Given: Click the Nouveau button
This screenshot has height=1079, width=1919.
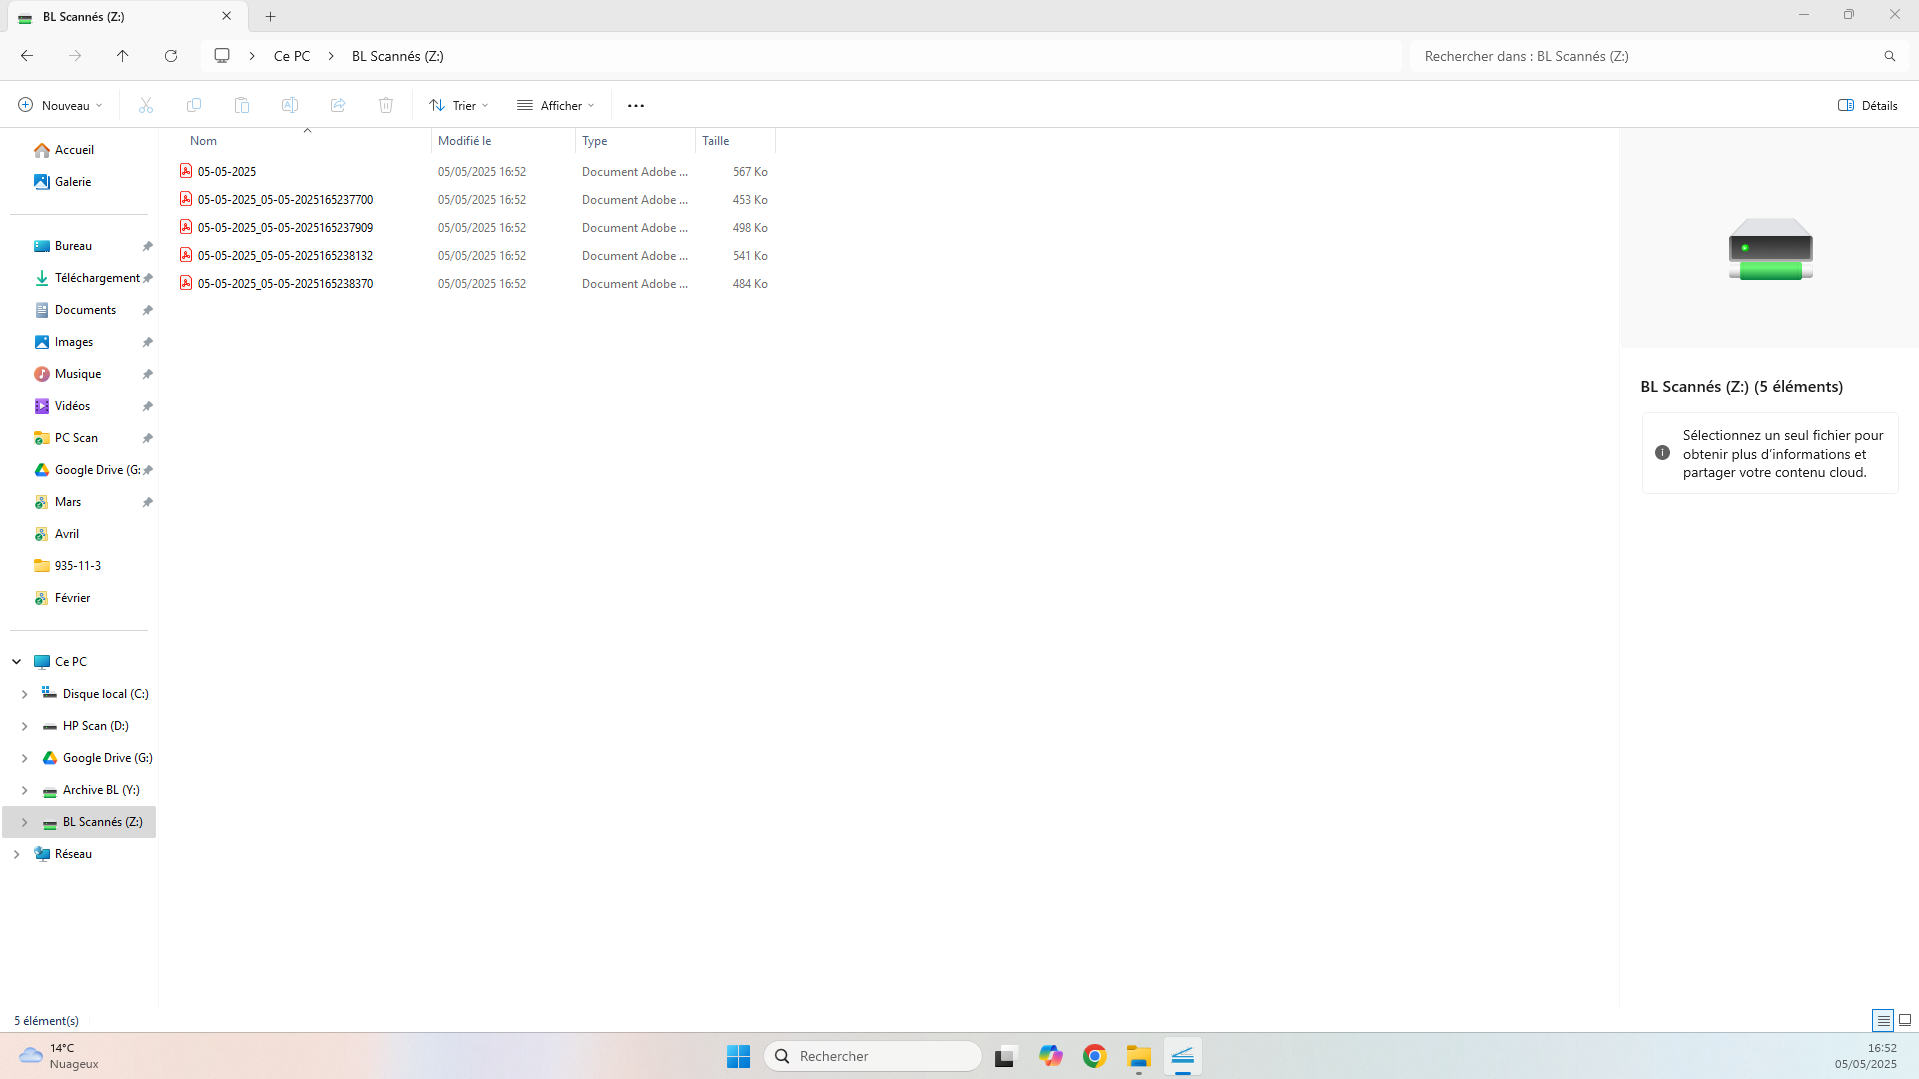Looking at the screenshot, I should (60, 105).
